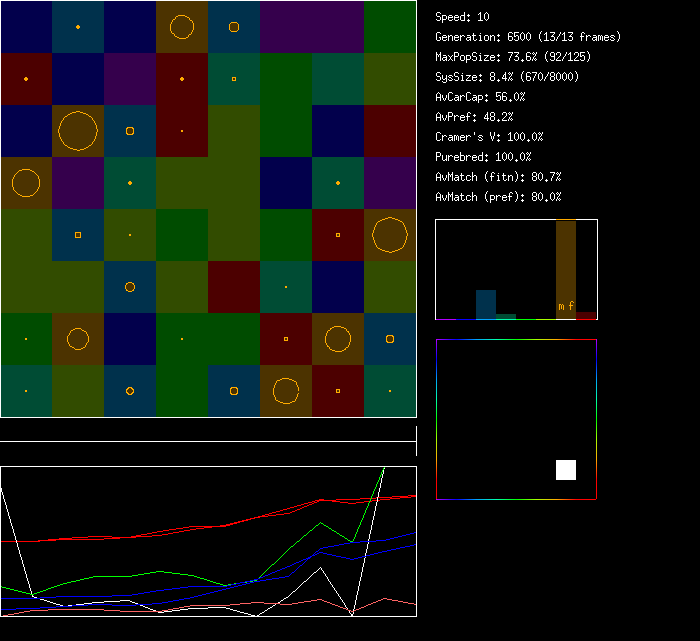Click the circle in the bottom row brown cell

(286, 391)
